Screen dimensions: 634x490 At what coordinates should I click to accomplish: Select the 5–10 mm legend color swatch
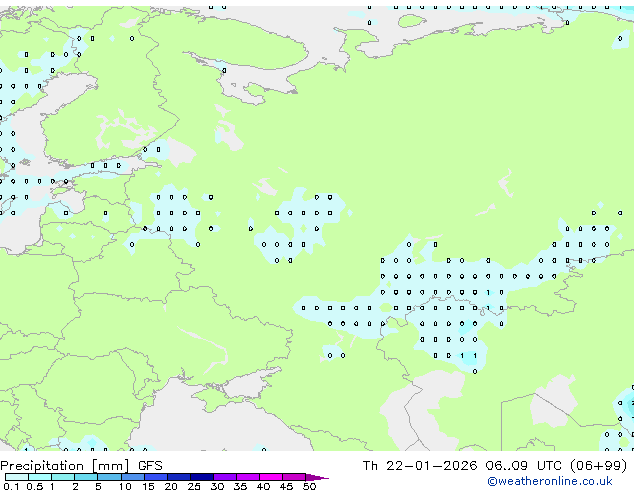click(x=109, y=477)
